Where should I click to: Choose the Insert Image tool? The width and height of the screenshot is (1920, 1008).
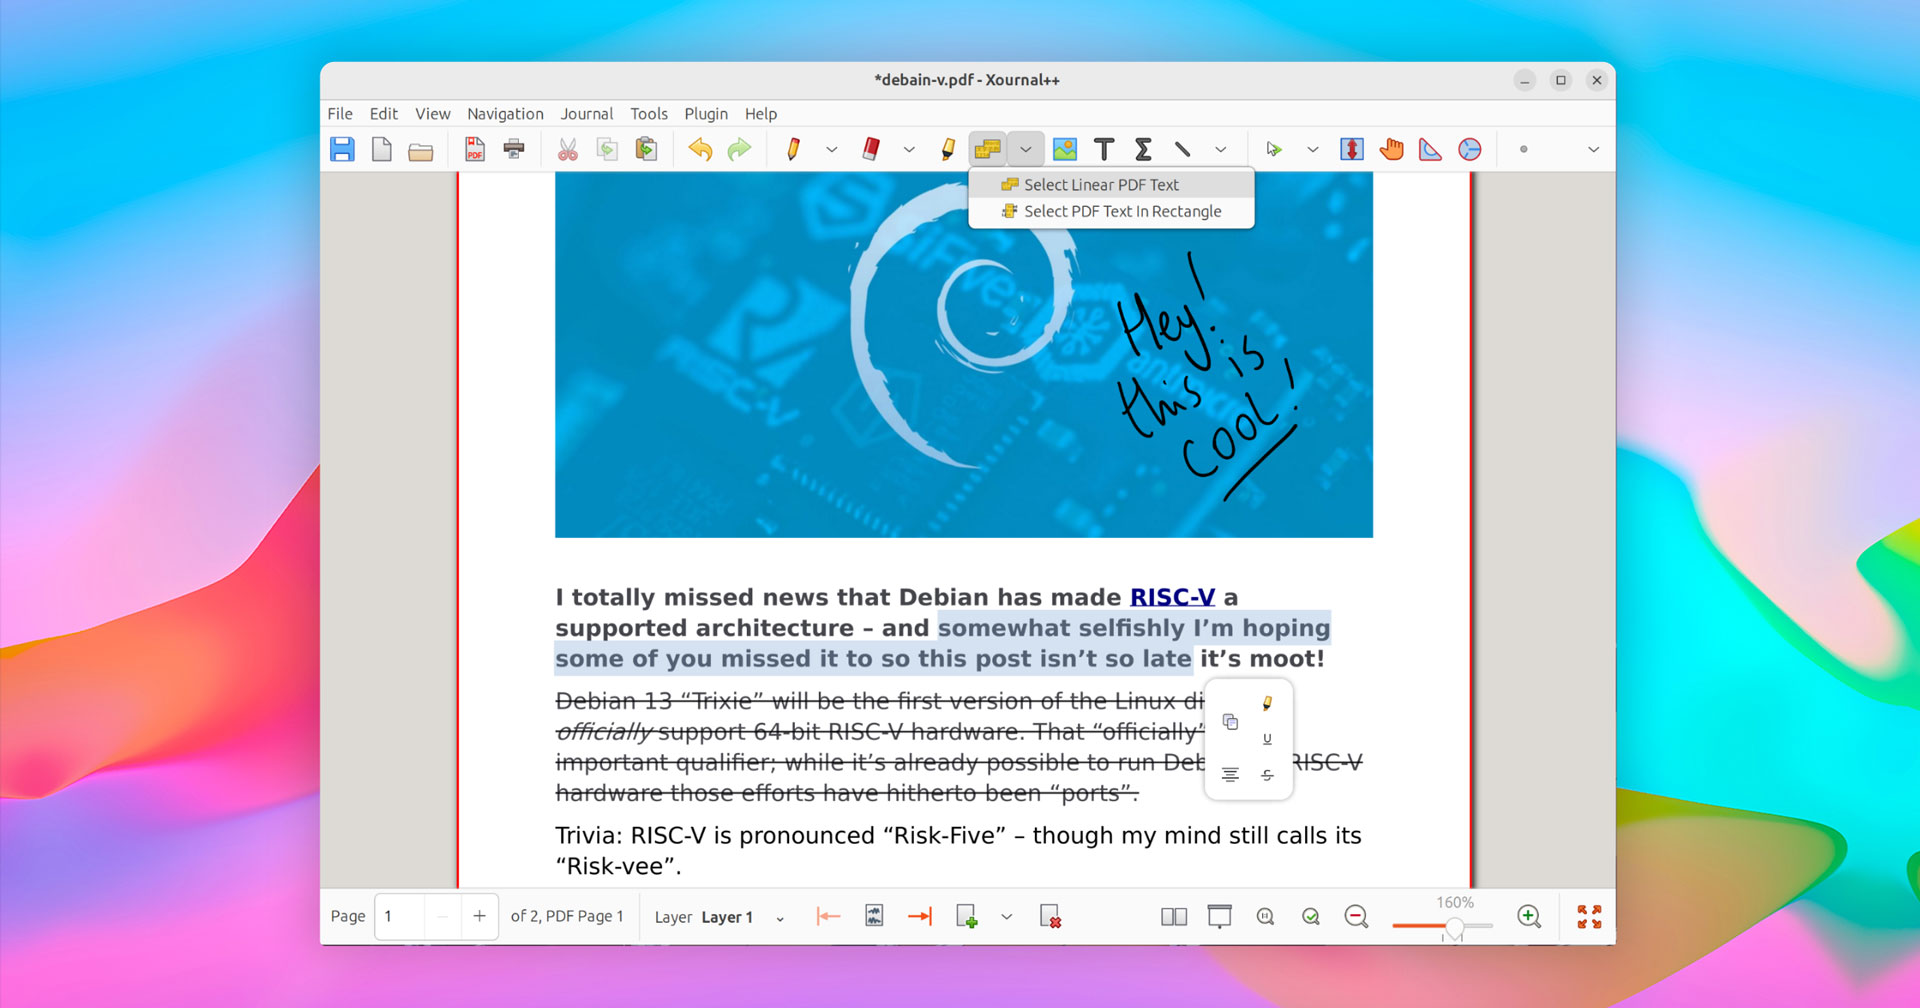point(1065,150)
